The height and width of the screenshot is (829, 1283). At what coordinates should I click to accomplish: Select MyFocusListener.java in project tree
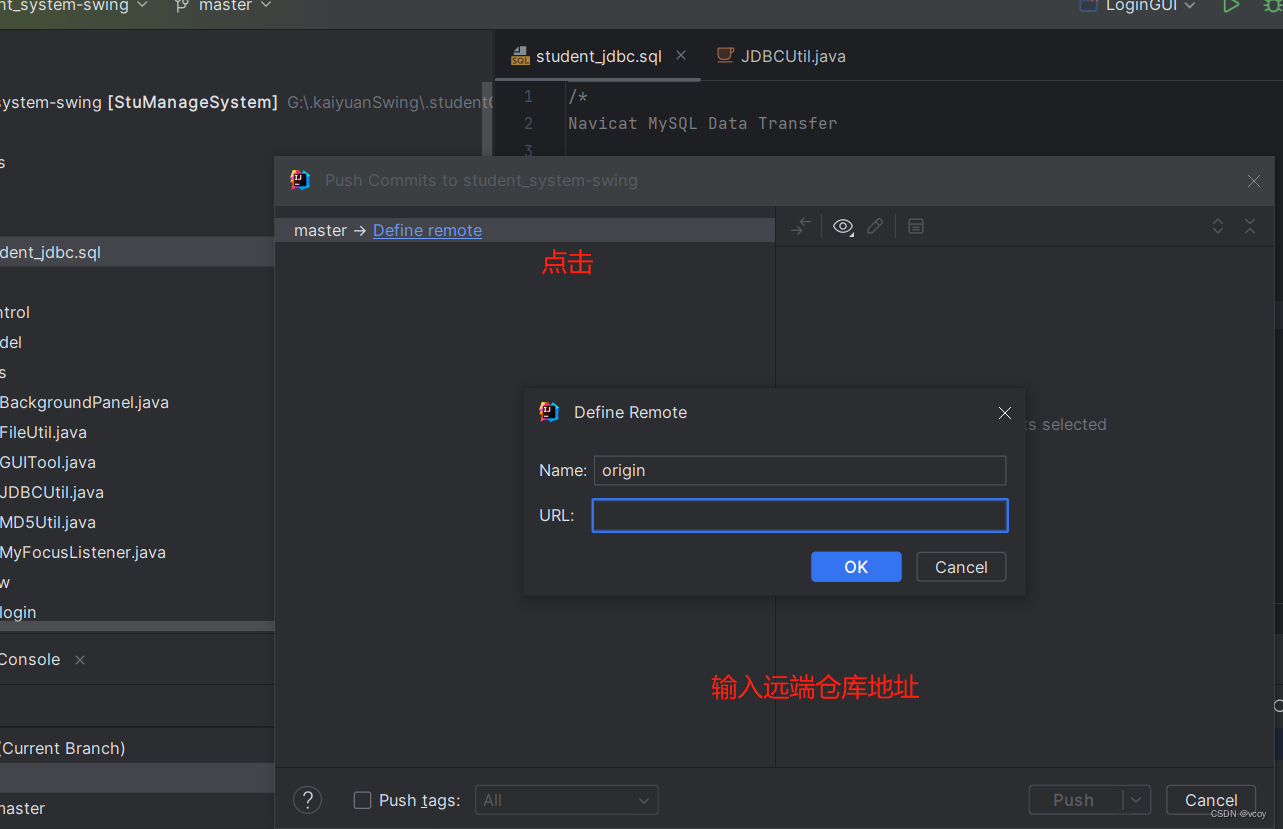(x=83, y=552)
